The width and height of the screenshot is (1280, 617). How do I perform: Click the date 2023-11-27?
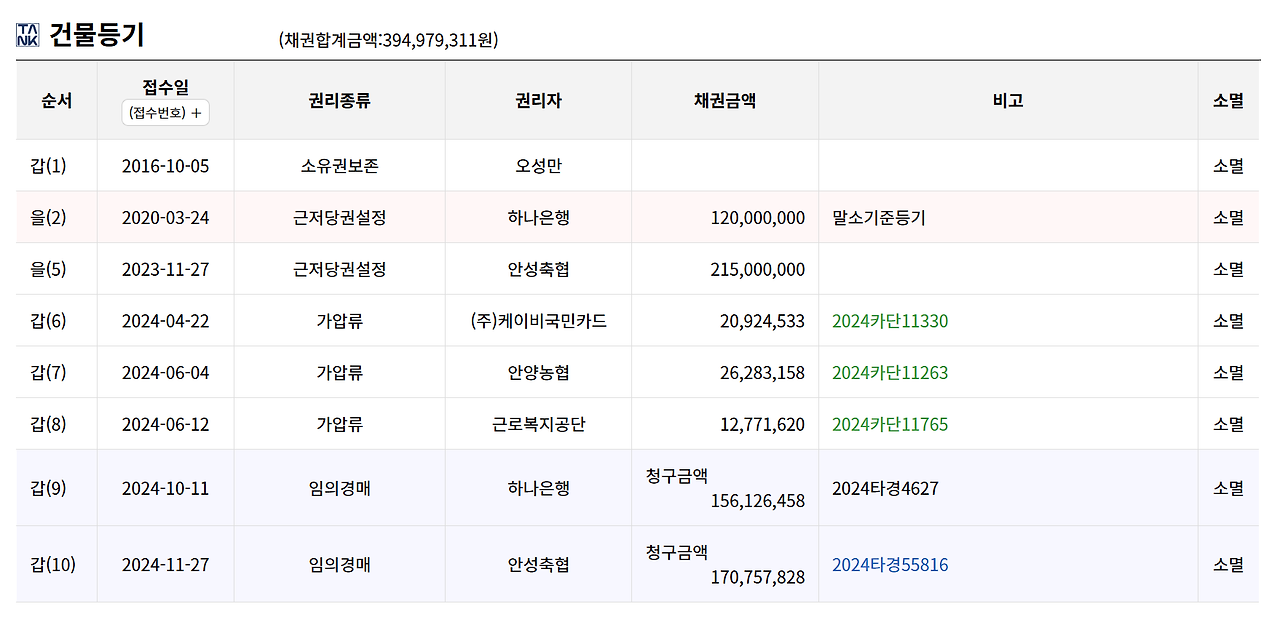(166, 269)
